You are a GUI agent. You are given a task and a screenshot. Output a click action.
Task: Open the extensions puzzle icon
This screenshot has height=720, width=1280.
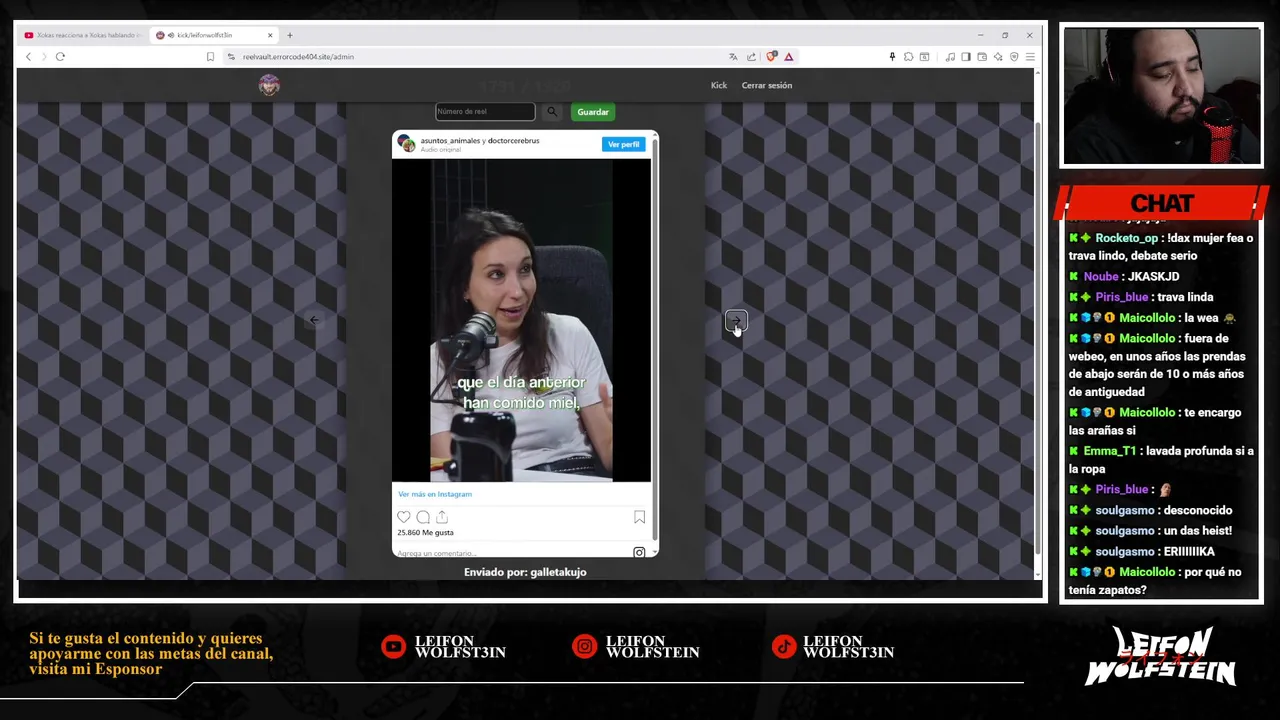908,57
